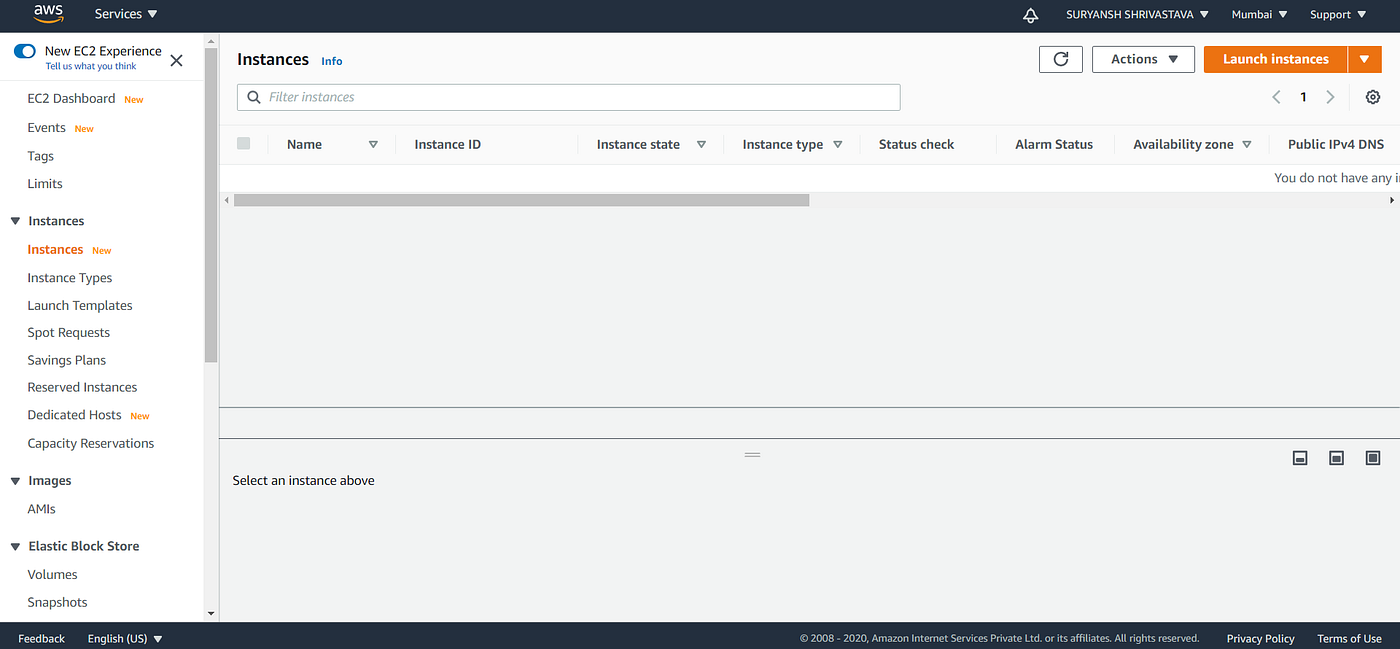Screen dimensions: 1400x649
Task: Collapse the Elastic Block Store section
Action: tap(16, 546)
